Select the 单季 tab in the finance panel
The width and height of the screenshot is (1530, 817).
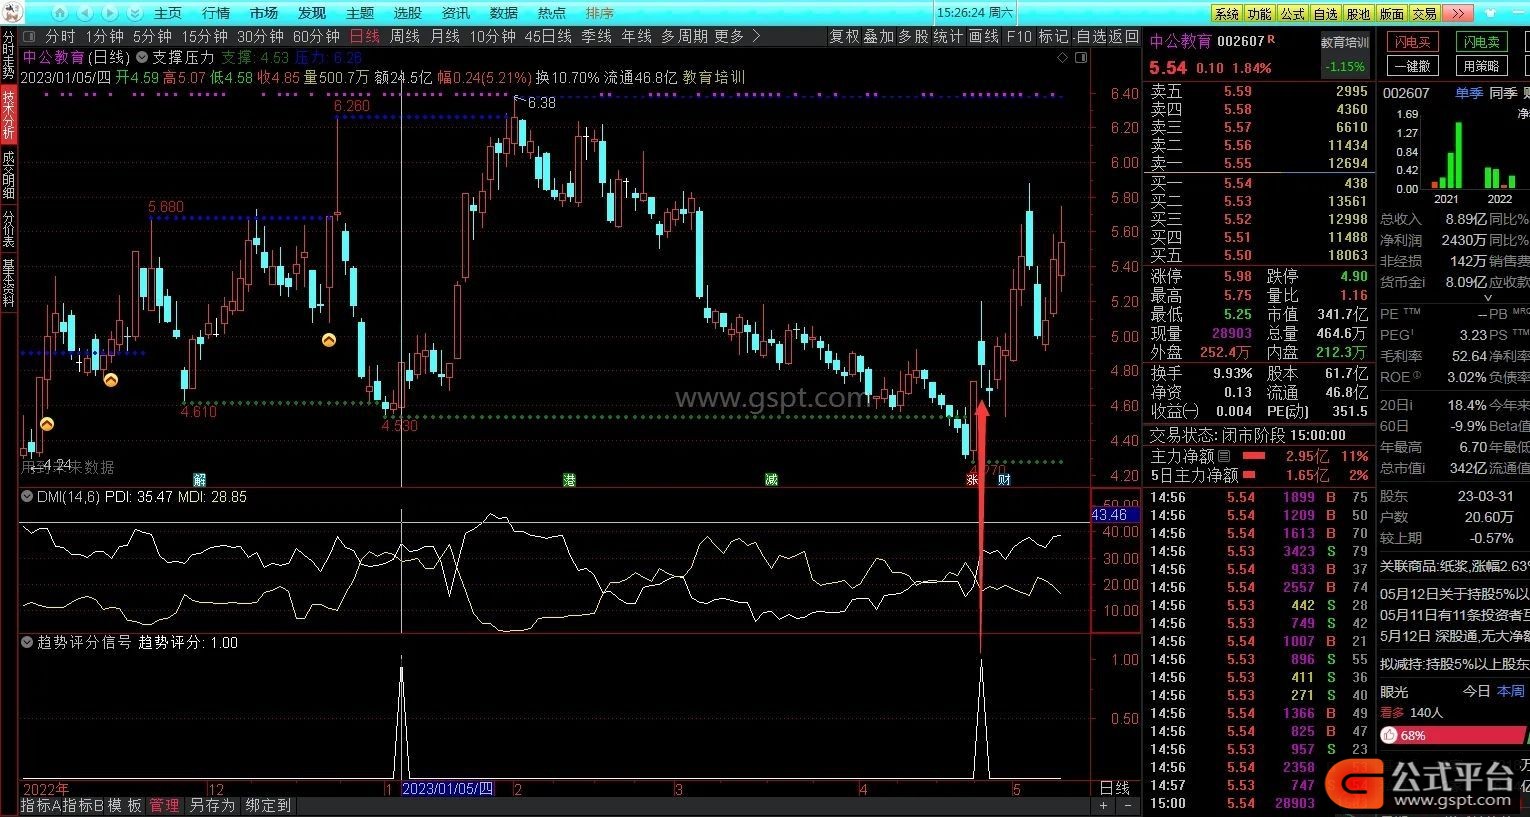(1469, 93)
